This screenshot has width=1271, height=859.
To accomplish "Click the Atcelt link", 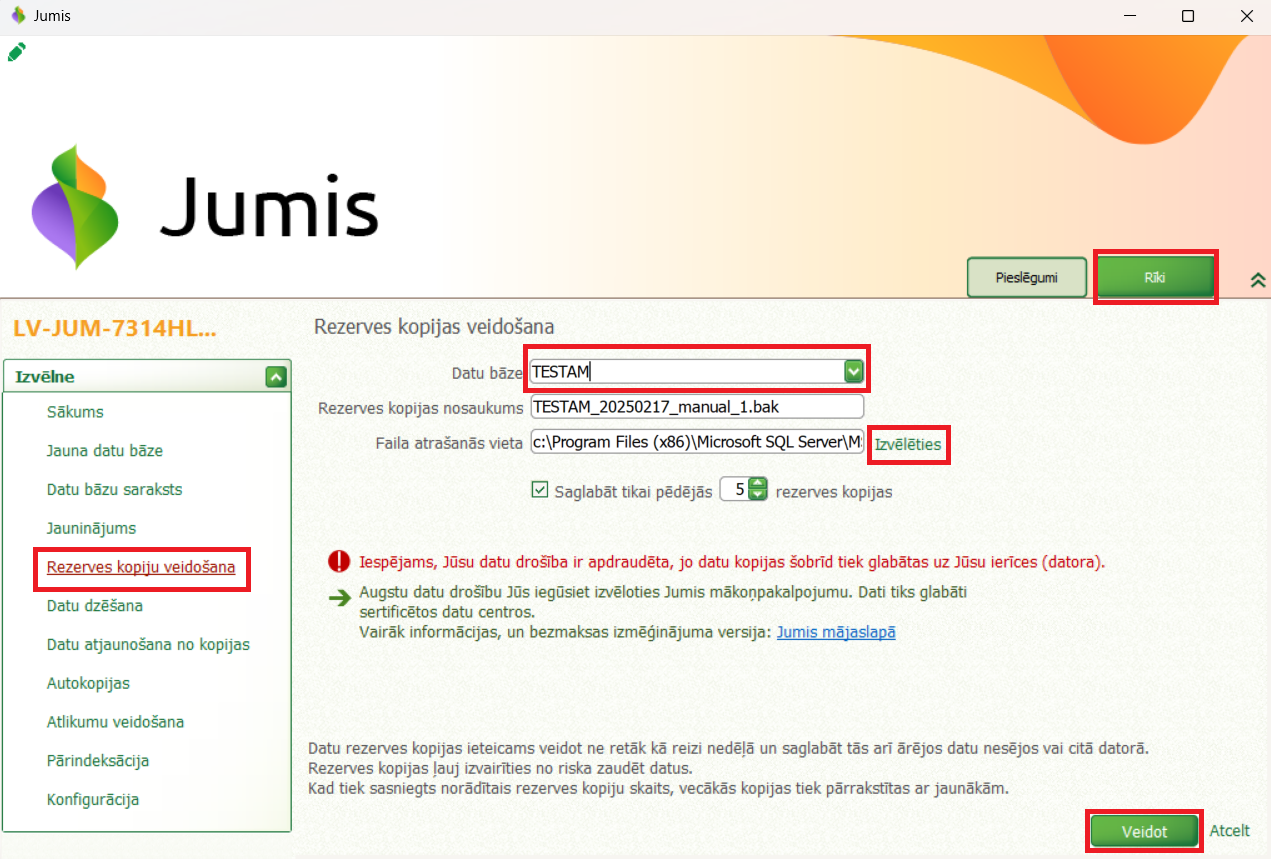I will [1230, 831].
